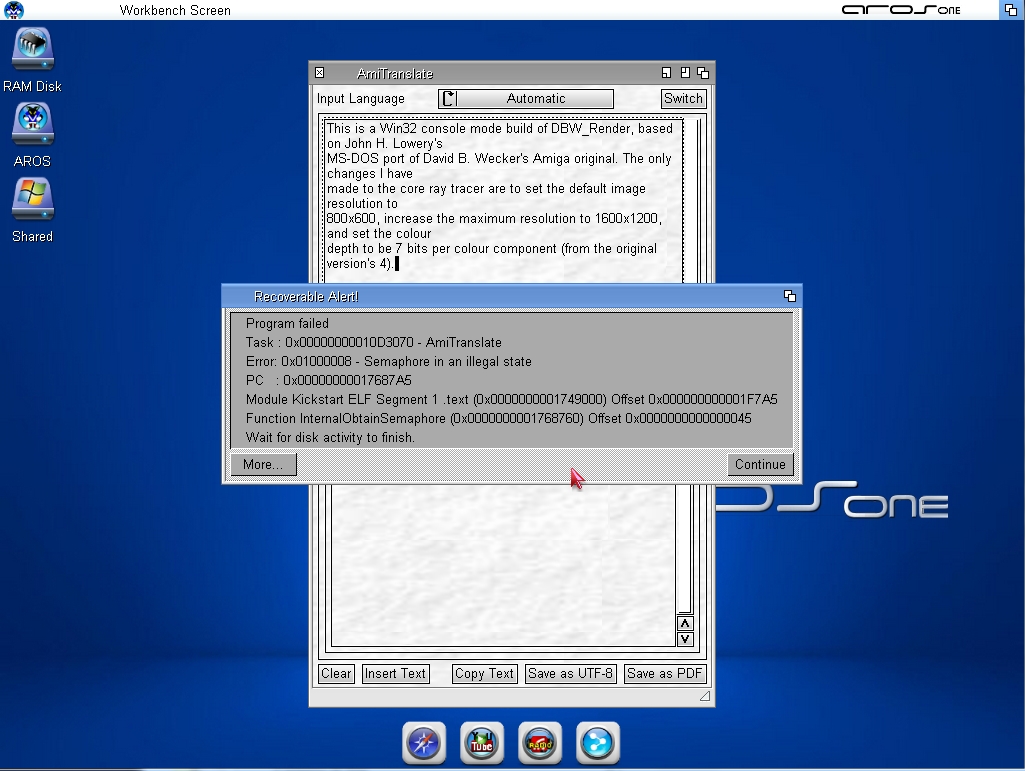Open the AROS disk icon
The width and height of the screenshot is (1025, 771).
[x=33, y=124]
